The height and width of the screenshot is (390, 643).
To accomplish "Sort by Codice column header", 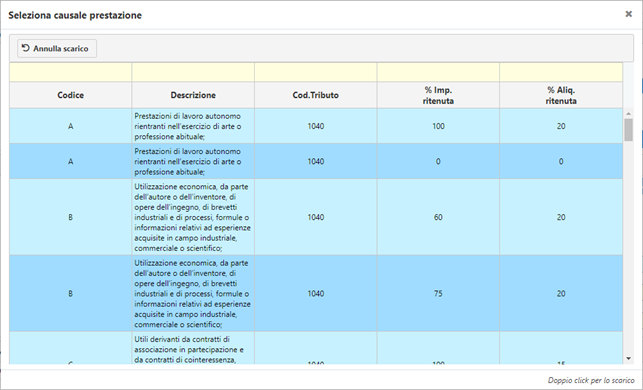I will click(71, 95).
